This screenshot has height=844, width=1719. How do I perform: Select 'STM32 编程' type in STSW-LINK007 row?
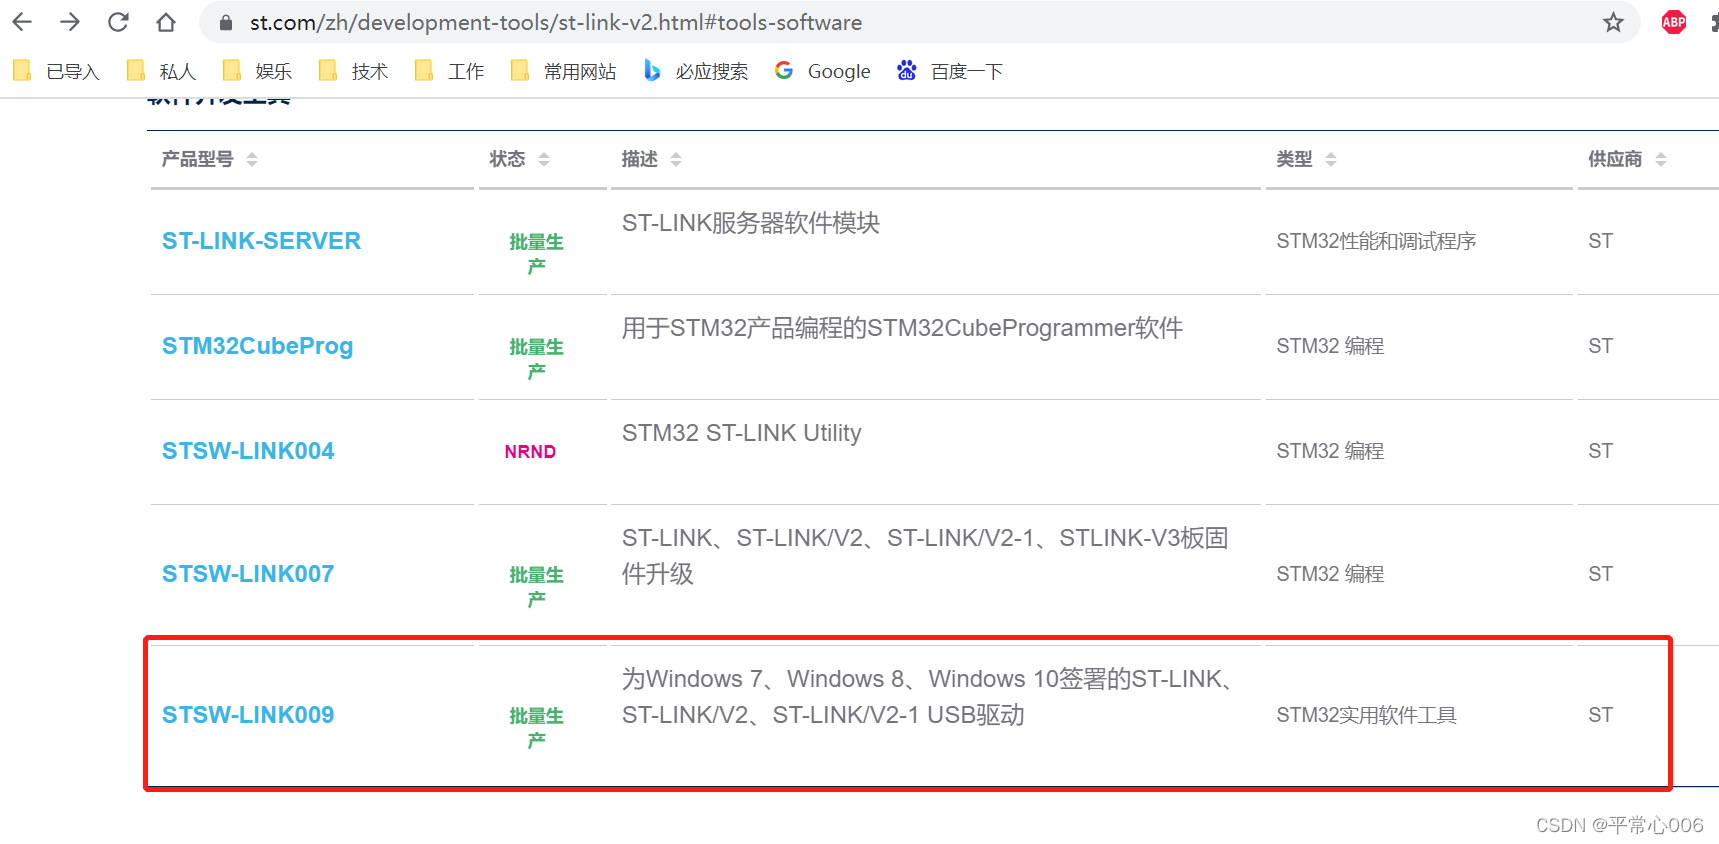(1330, 574)
